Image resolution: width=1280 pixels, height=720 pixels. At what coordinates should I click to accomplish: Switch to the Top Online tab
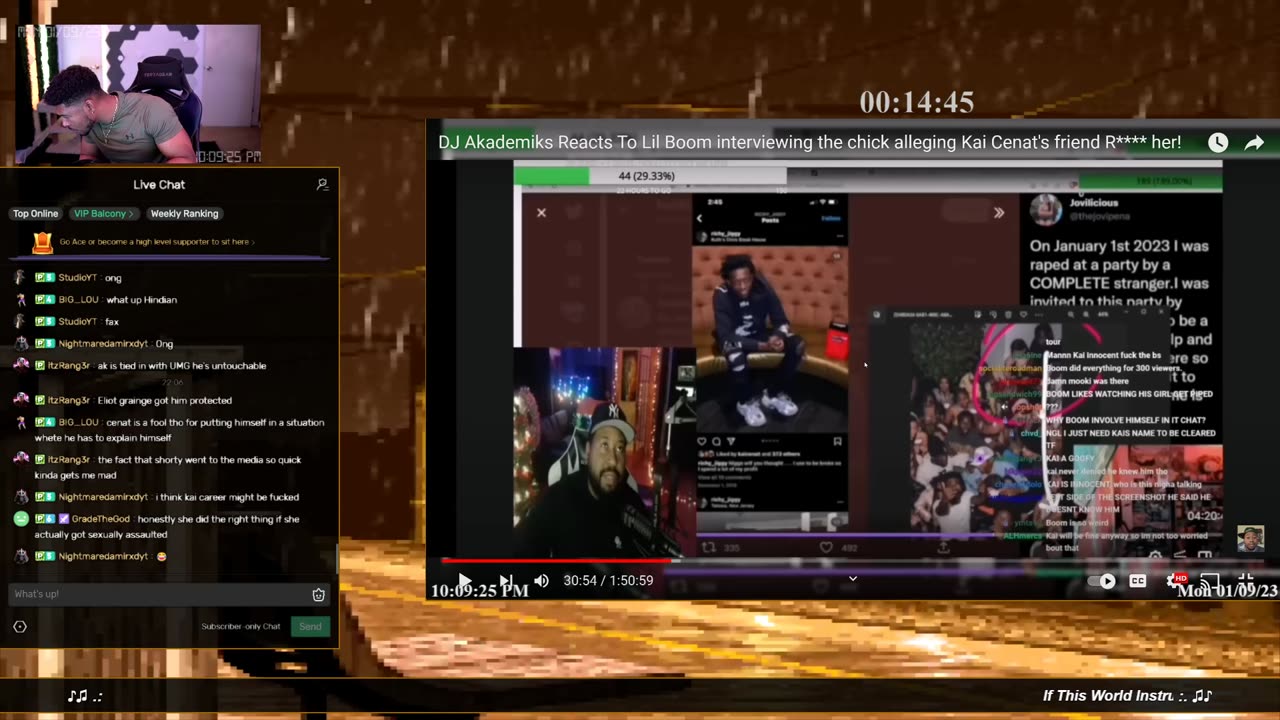[x=35, y=214]
